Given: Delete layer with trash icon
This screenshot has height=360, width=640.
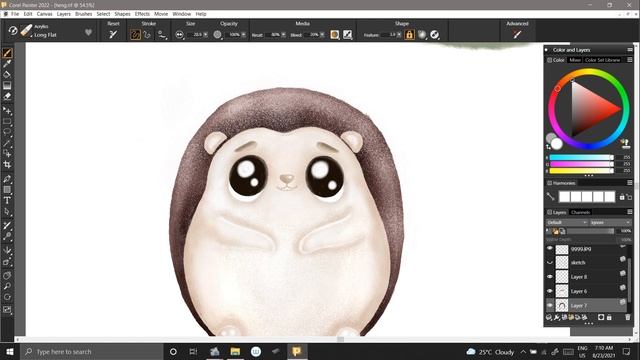Looking at the screenshot, I should click(x=628, y=317).
